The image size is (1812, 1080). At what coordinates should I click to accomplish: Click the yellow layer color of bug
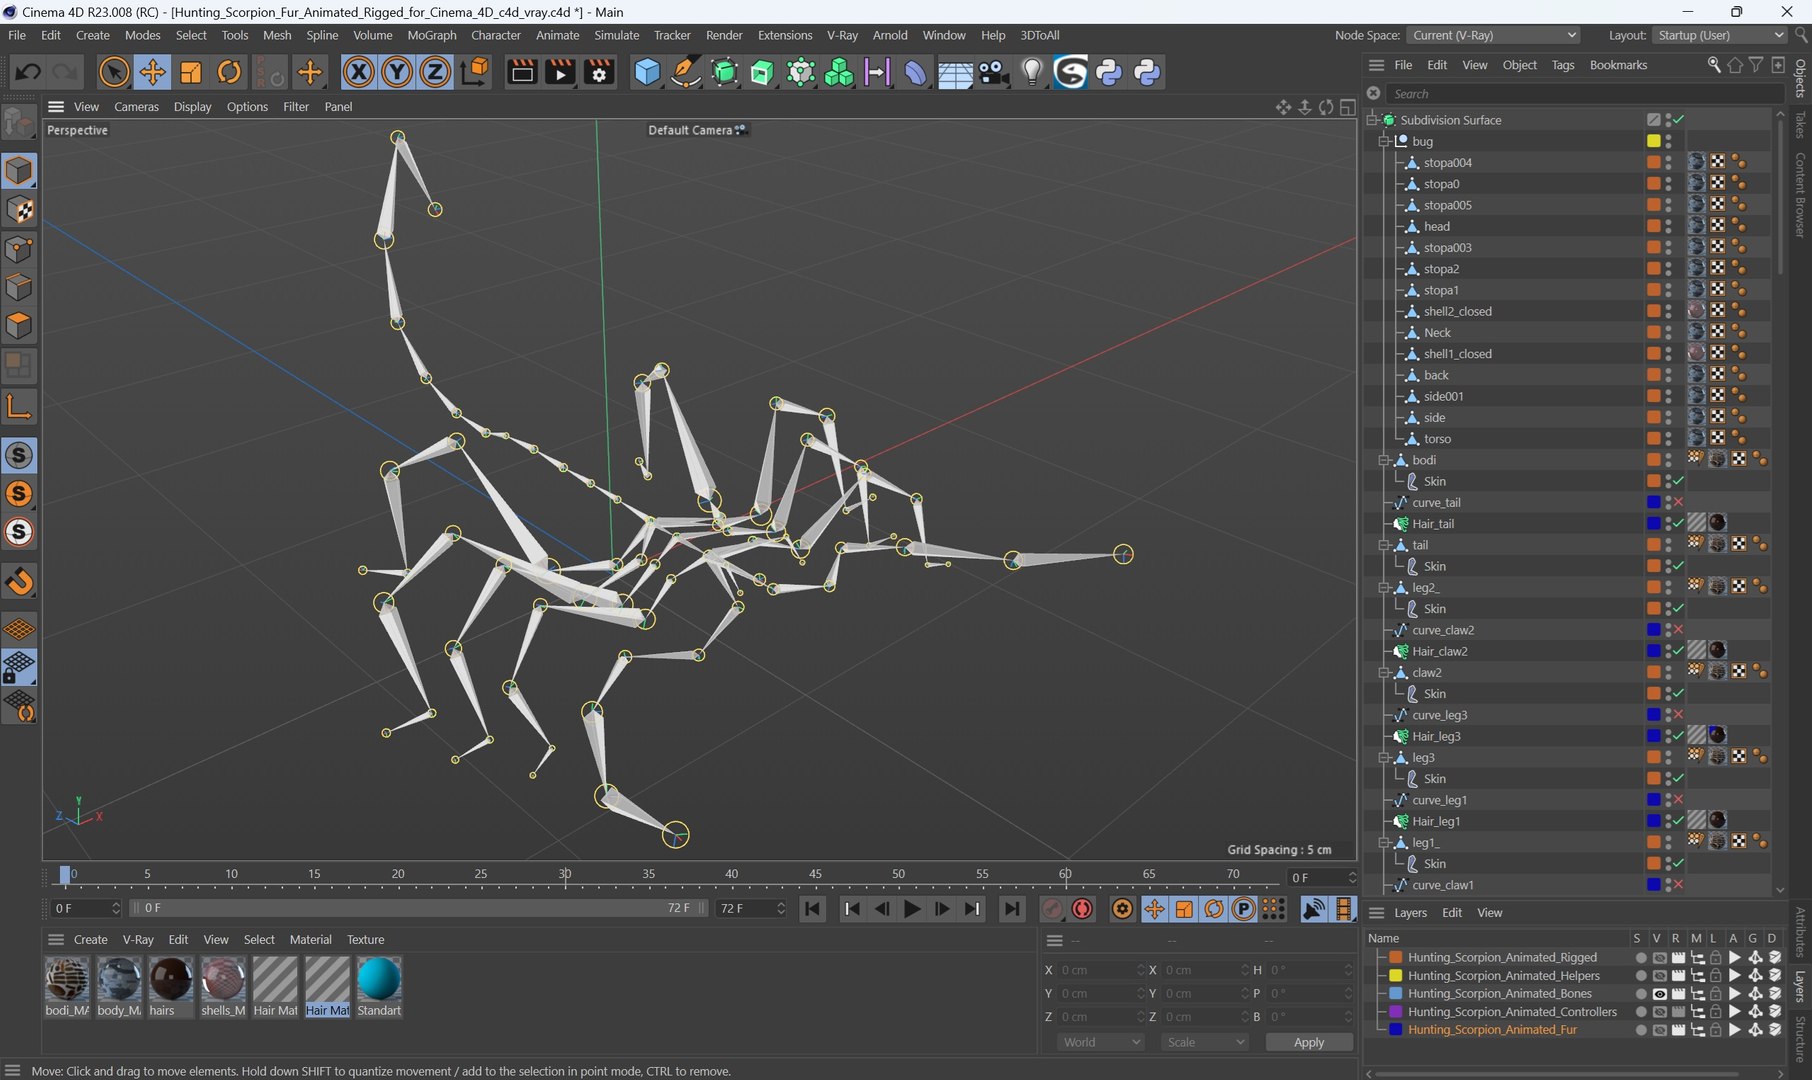pos(1654,141)
